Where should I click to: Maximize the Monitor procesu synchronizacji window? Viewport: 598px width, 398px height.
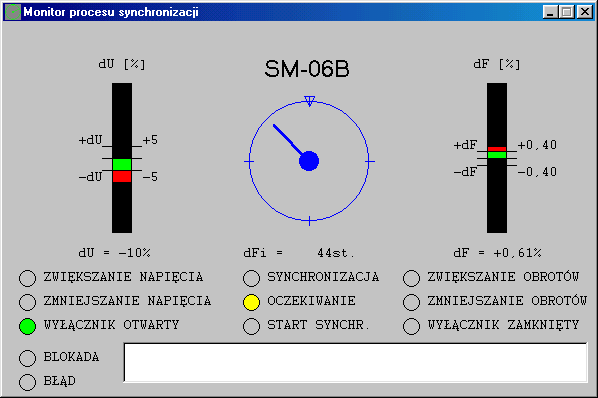[x=567, y=12]
